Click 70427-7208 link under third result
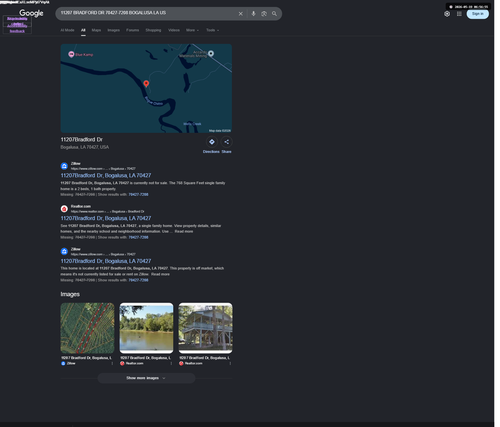 tap(138, 280)
